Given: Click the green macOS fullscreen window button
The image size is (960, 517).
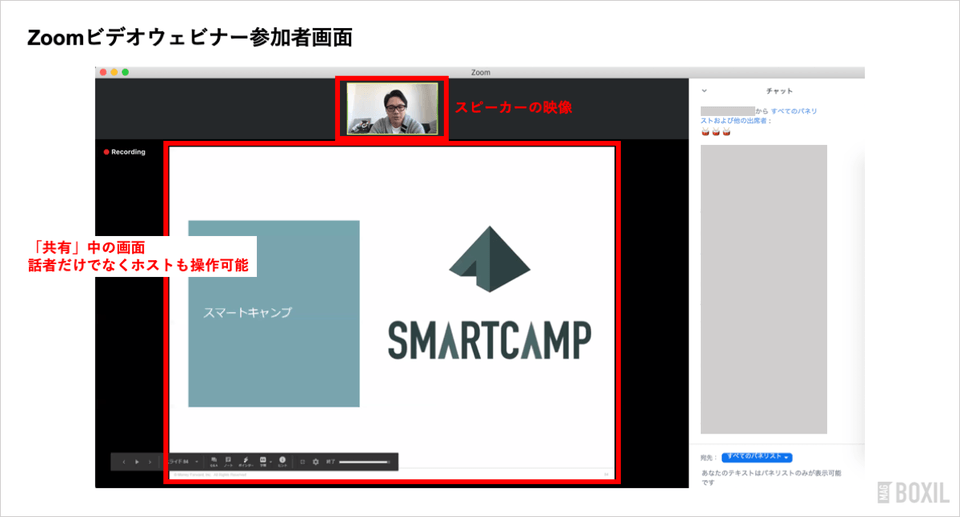Looking at the screenshot, I should pyautogui.click(x=126, y=72).
